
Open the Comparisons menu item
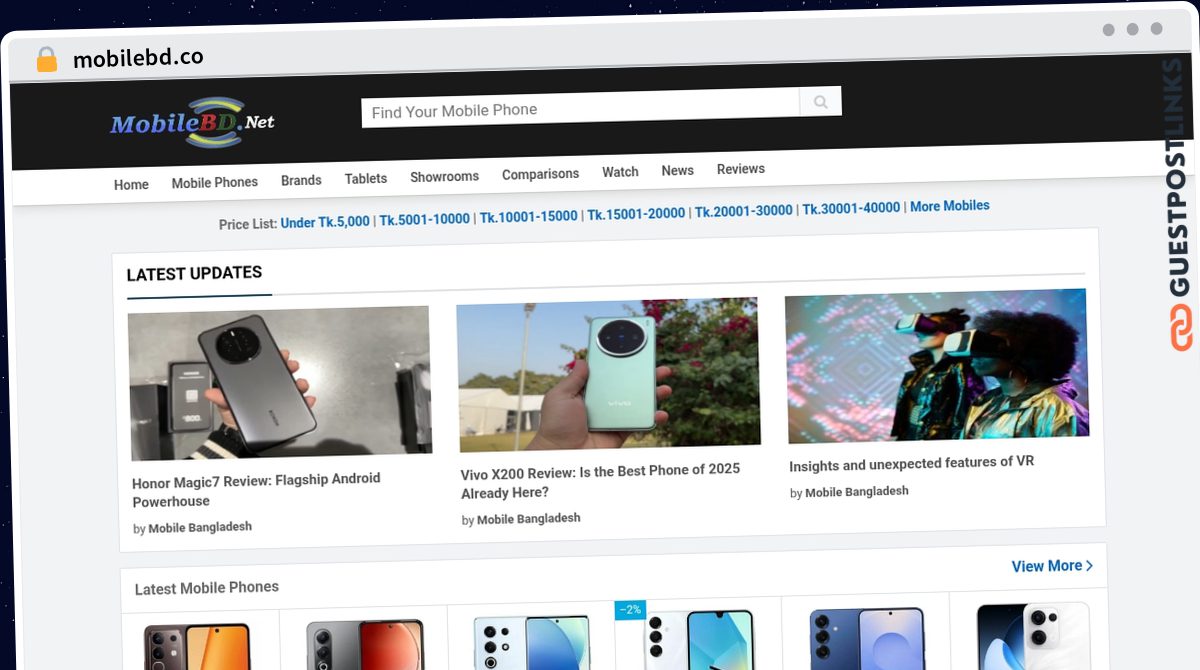pos(540,174)
